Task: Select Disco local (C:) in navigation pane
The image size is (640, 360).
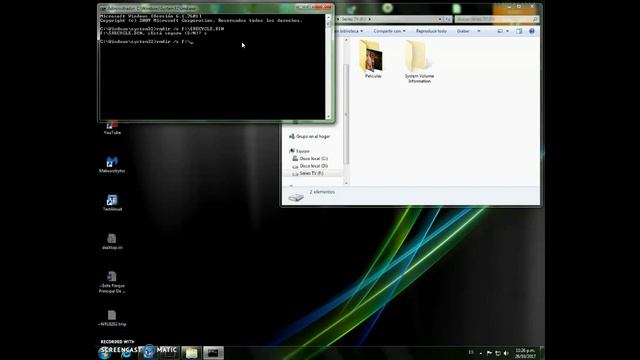Action: (310, 158)
